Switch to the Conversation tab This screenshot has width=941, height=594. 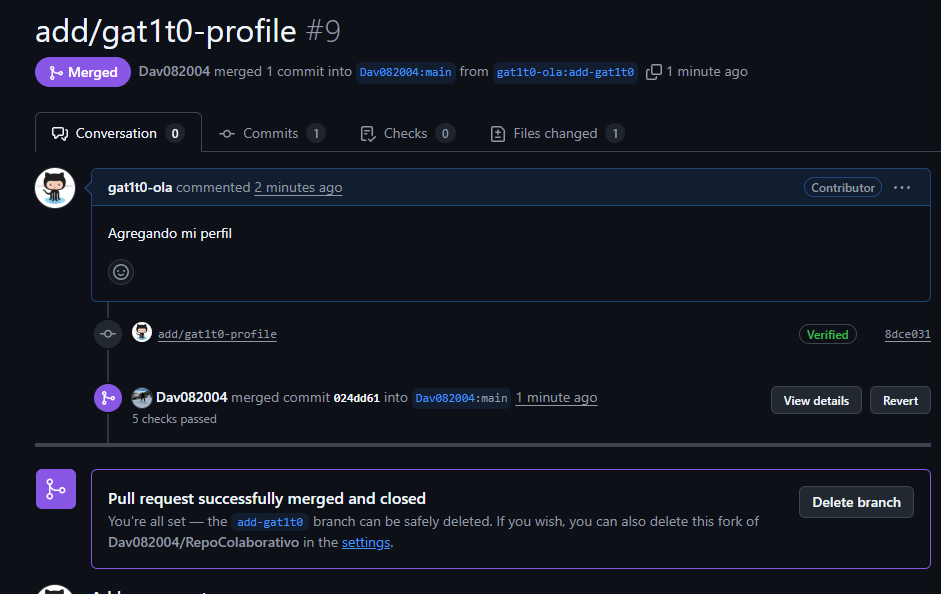pyautogui.click(x=118, y=133)
